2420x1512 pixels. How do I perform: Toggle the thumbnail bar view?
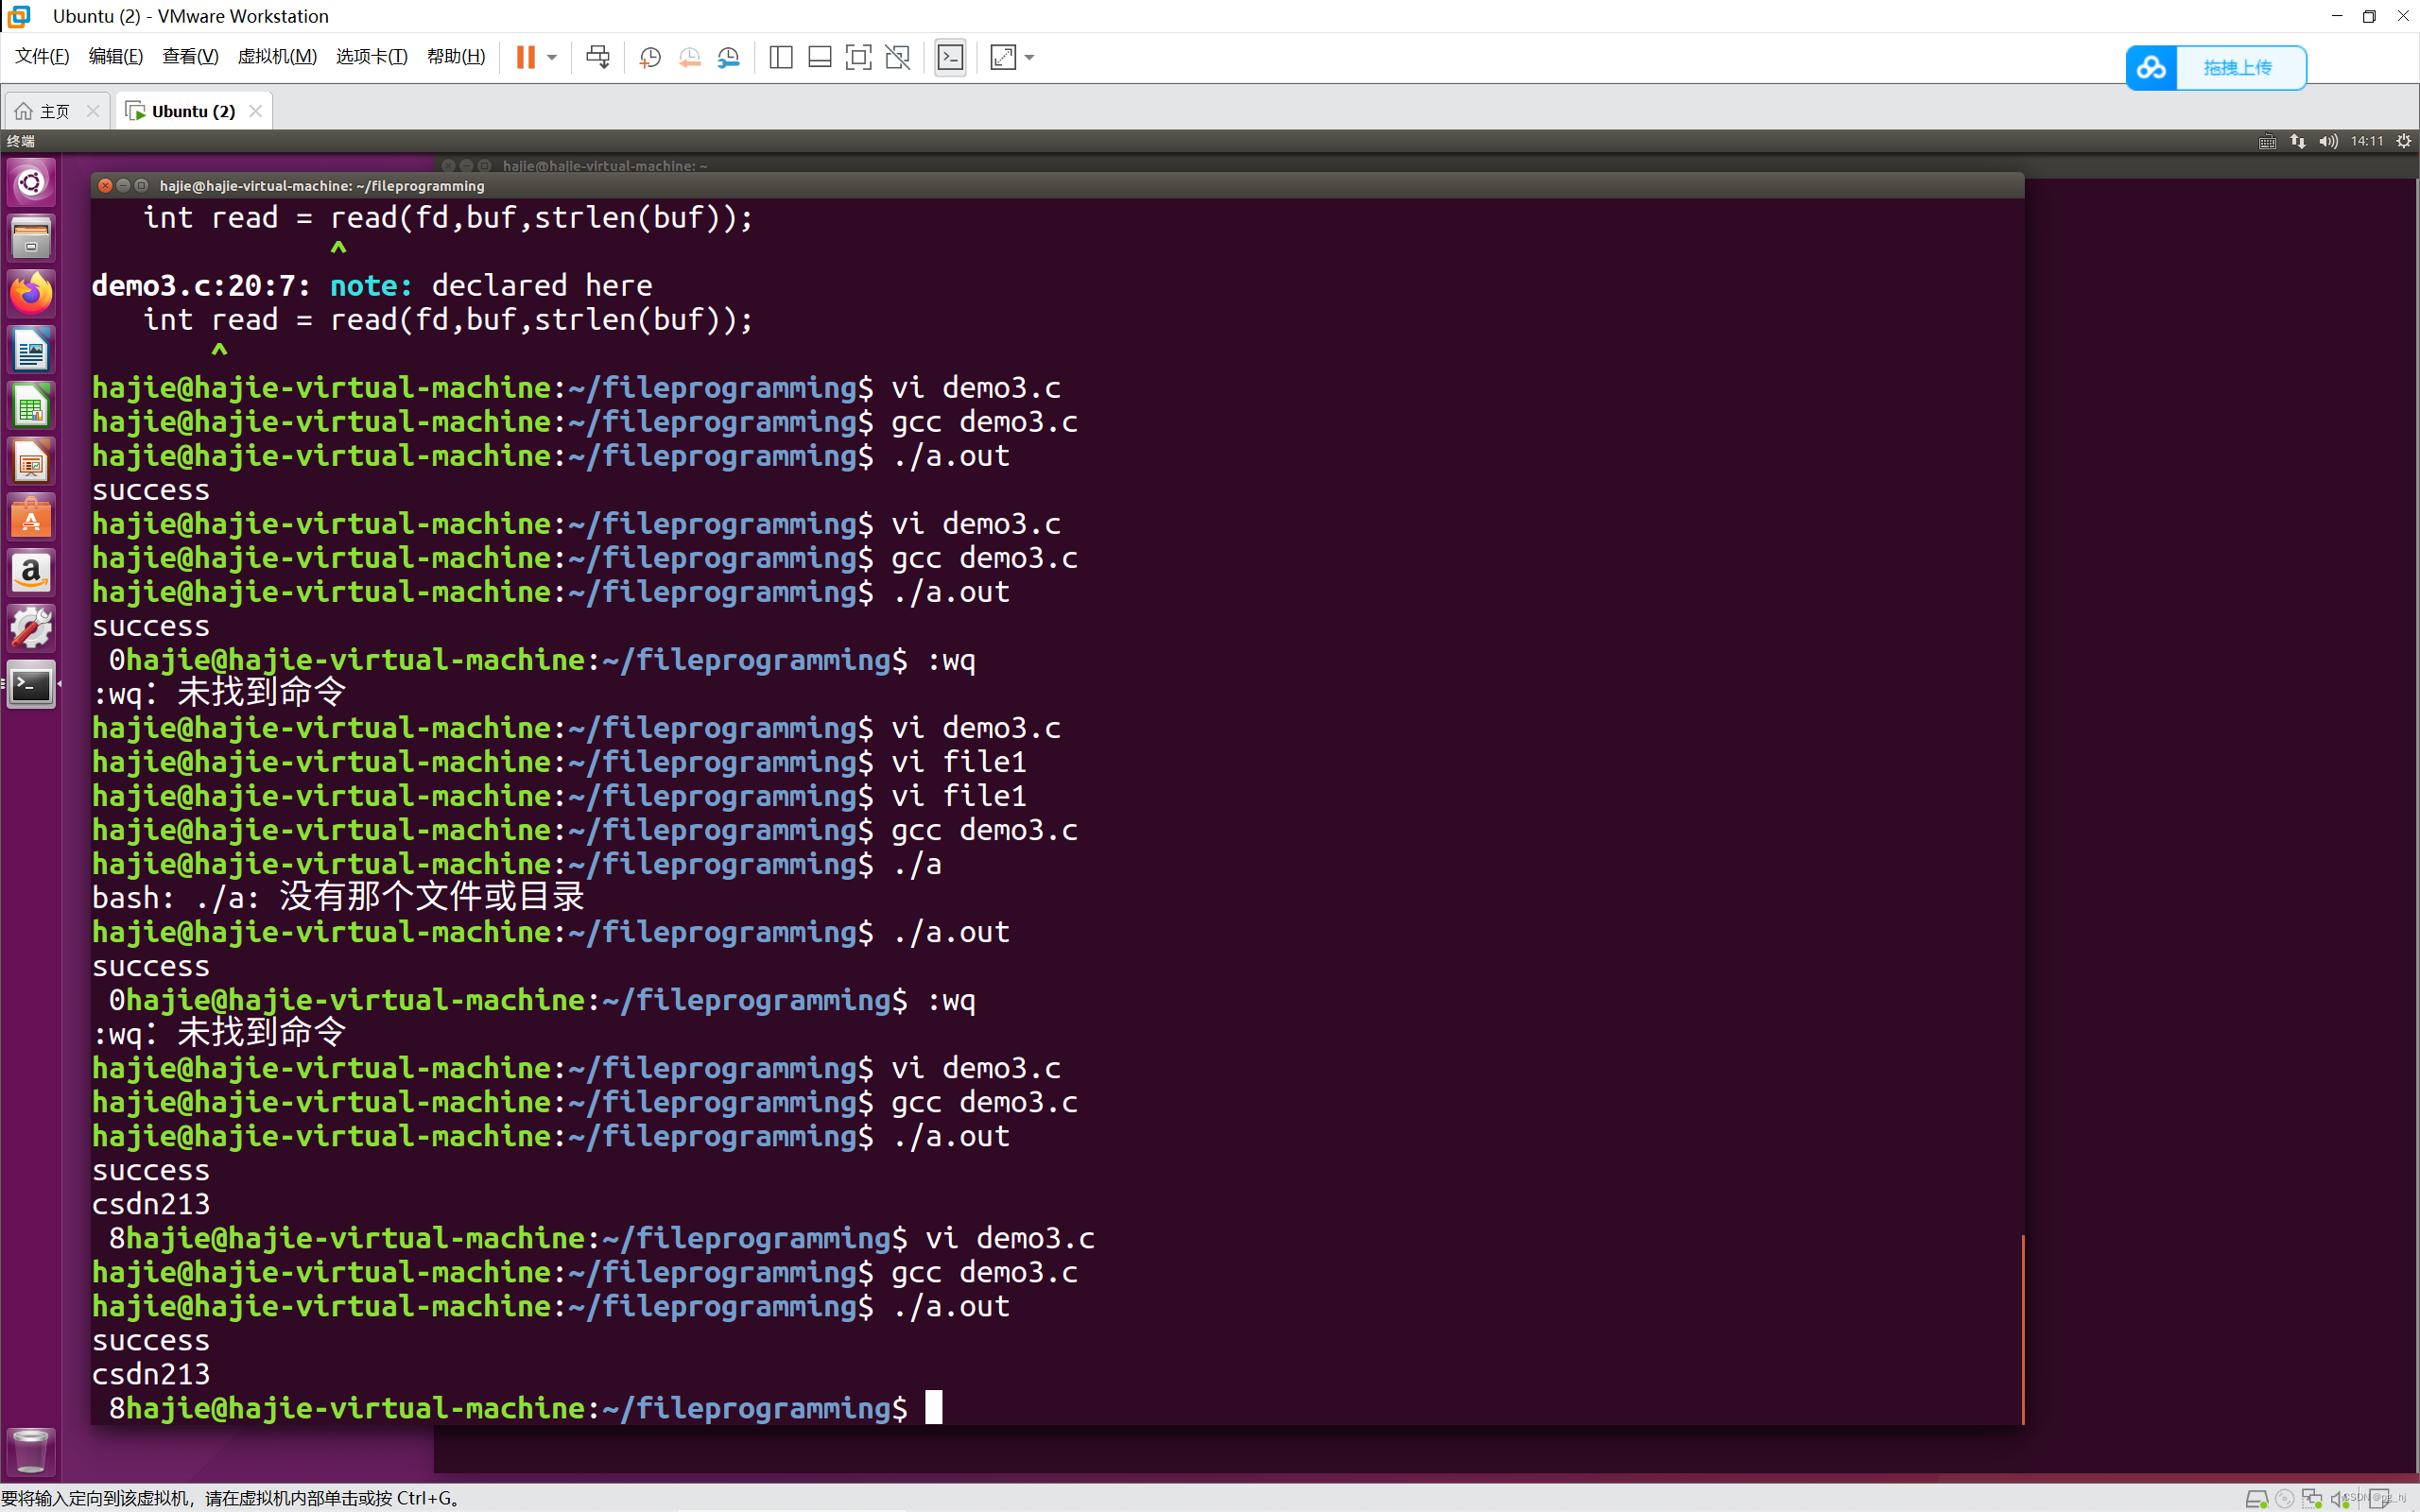pyautogui.click(x=819, y=57)
